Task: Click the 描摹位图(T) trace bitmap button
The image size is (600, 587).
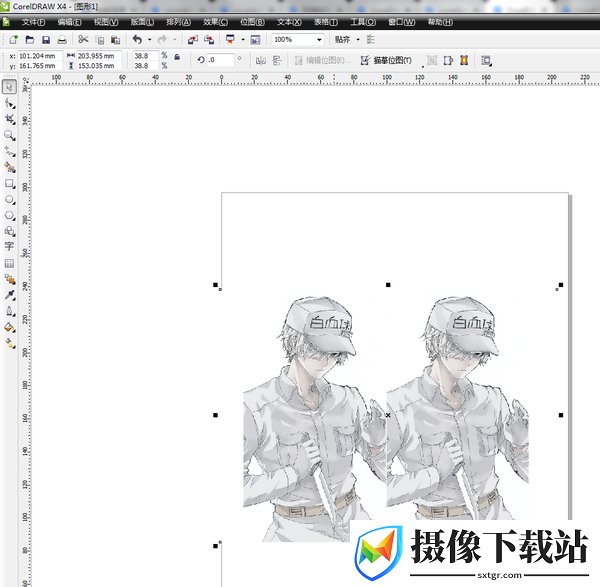Action: 386,60
